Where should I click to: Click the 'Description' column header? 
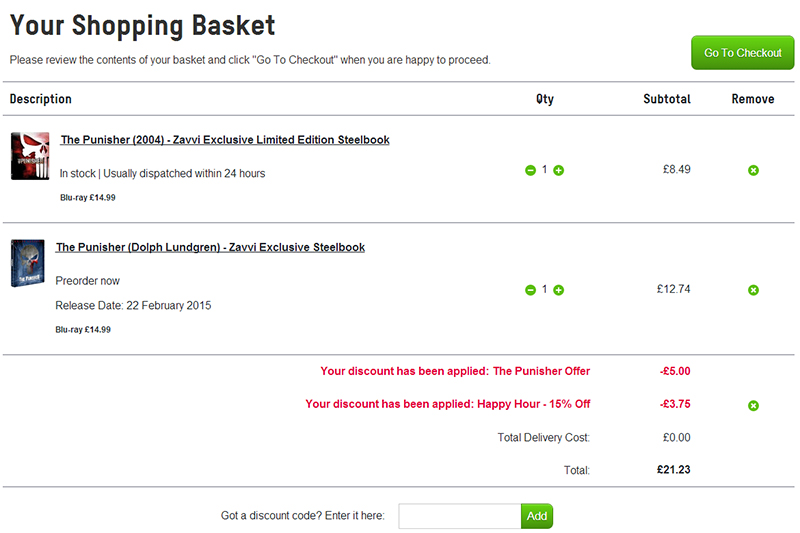[40, 99]
